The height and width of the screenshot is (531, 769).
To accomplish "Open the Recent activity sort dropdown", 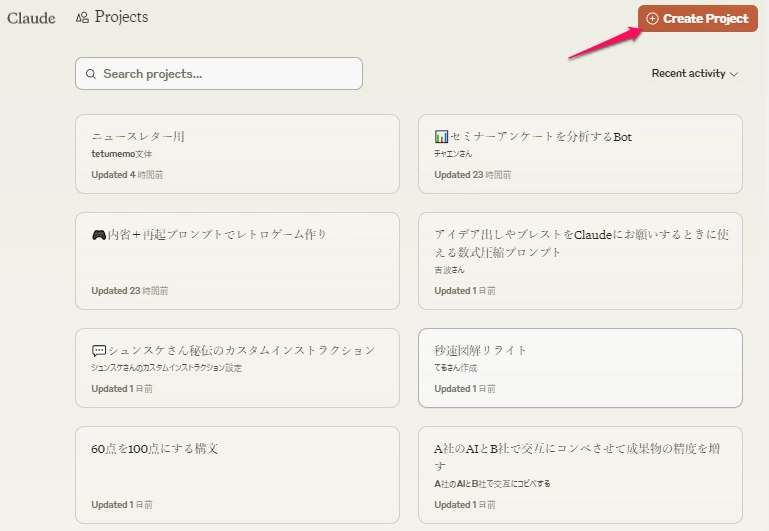I will click(694, 74).
